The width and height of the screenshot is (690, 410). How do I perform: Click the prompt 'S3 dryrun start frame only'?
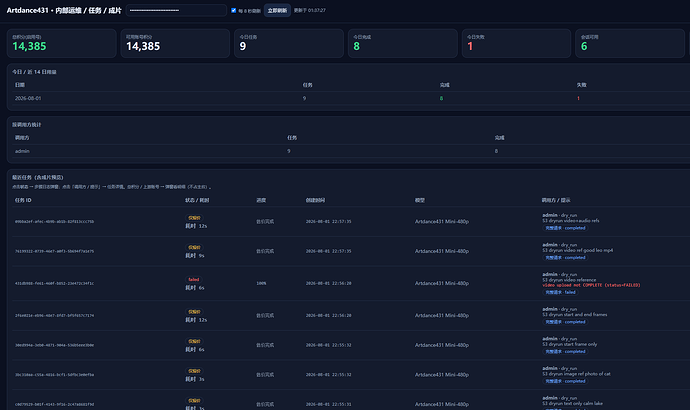coord(569,344)
